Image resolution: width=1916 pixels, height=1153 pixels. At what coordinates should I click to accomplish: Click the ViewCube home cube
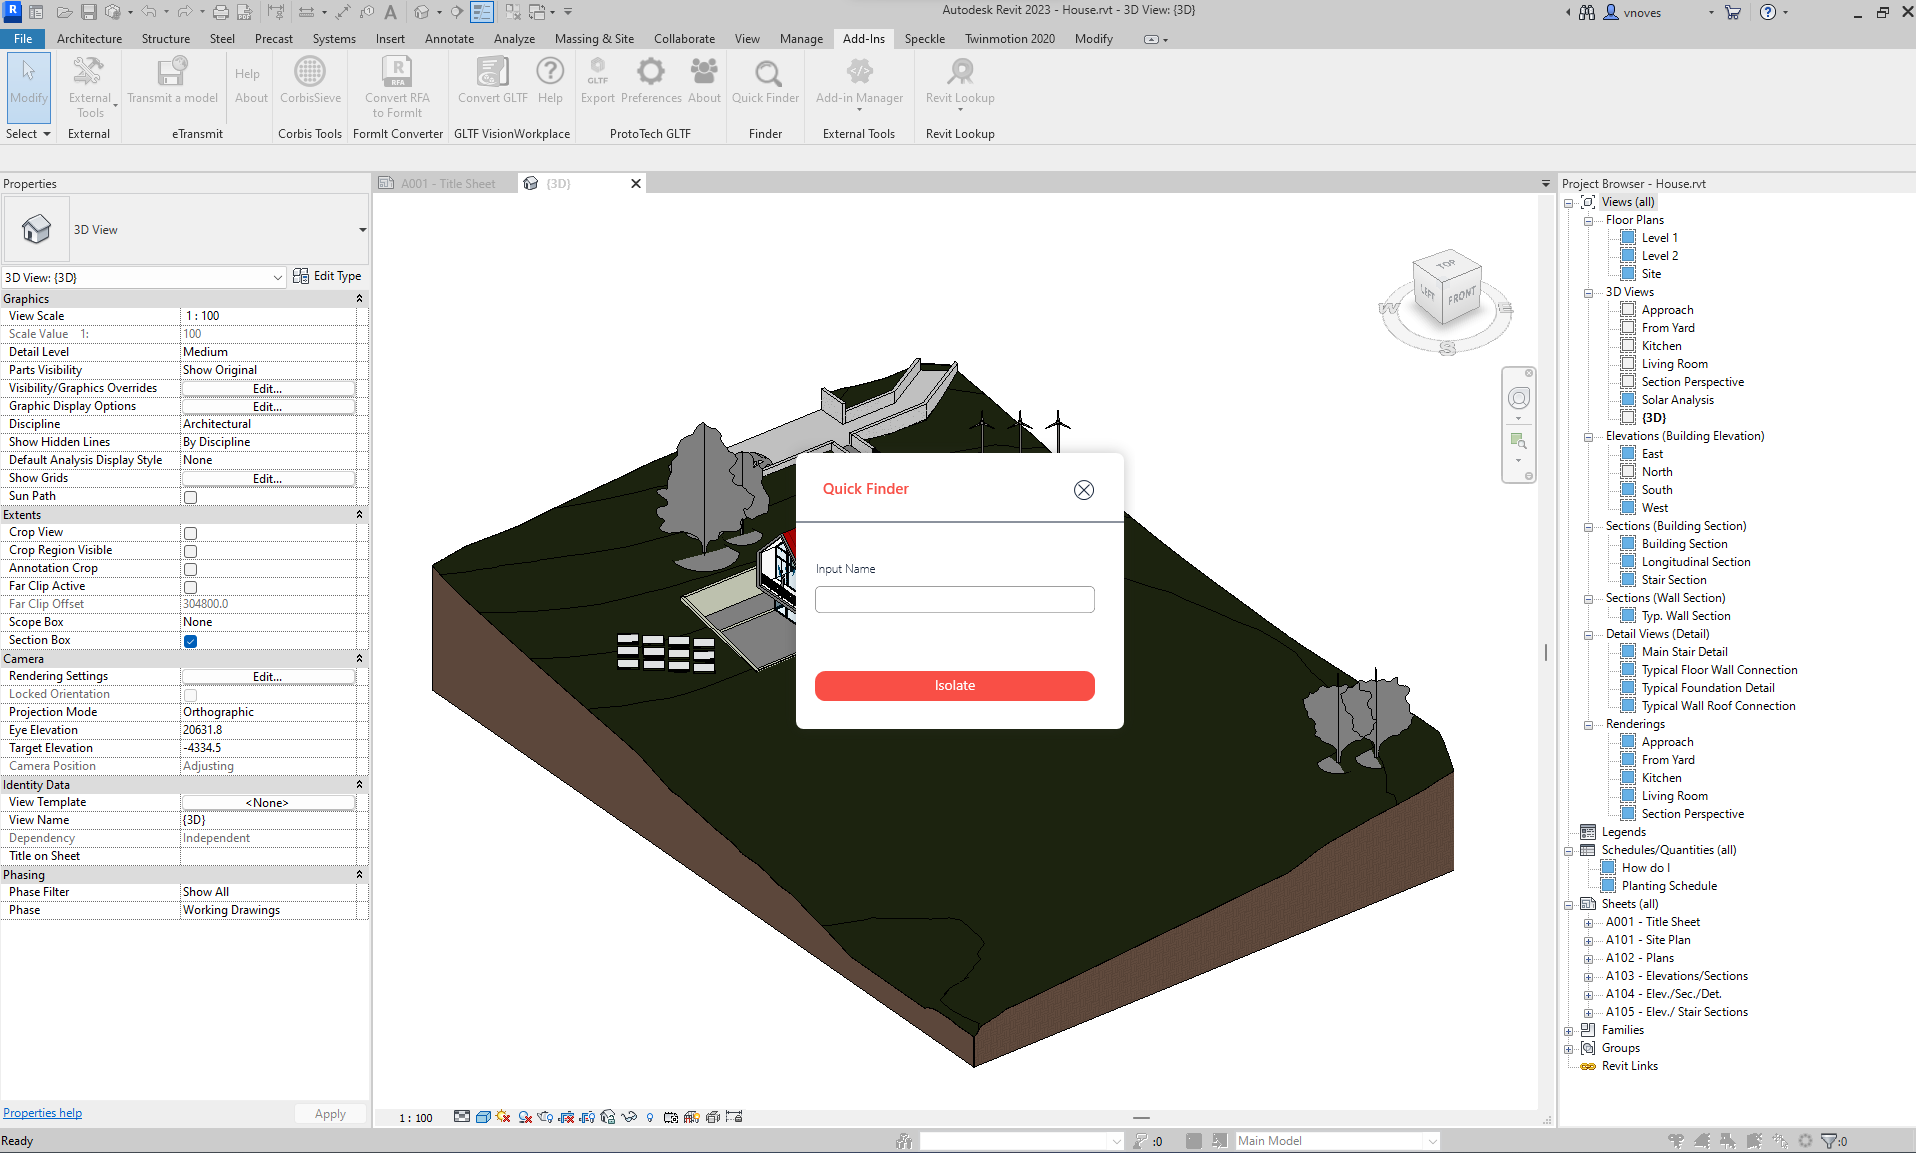coord(1446,289)
